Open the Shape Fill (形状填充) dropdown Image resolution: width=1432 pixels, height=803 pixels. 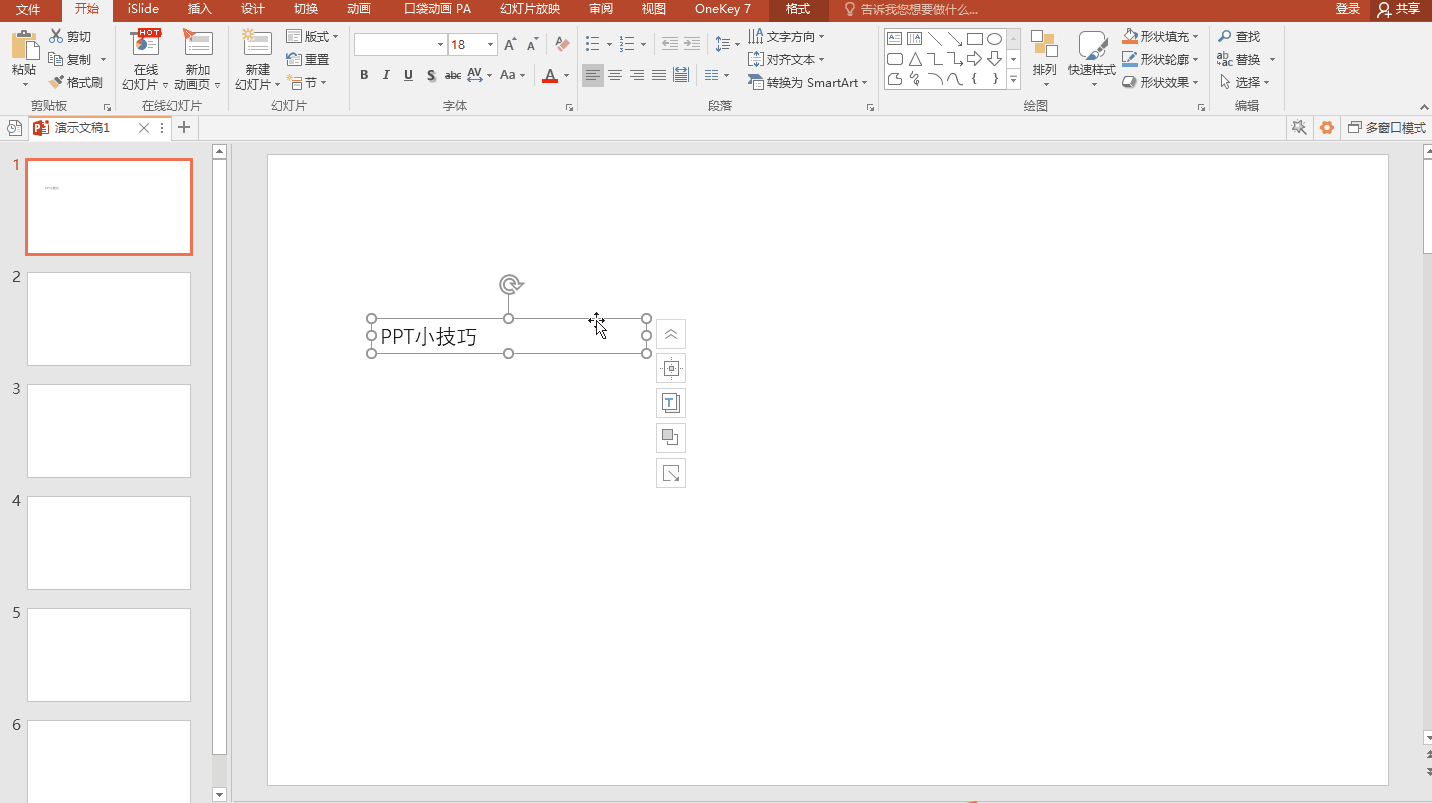(x=1161, y=36)
